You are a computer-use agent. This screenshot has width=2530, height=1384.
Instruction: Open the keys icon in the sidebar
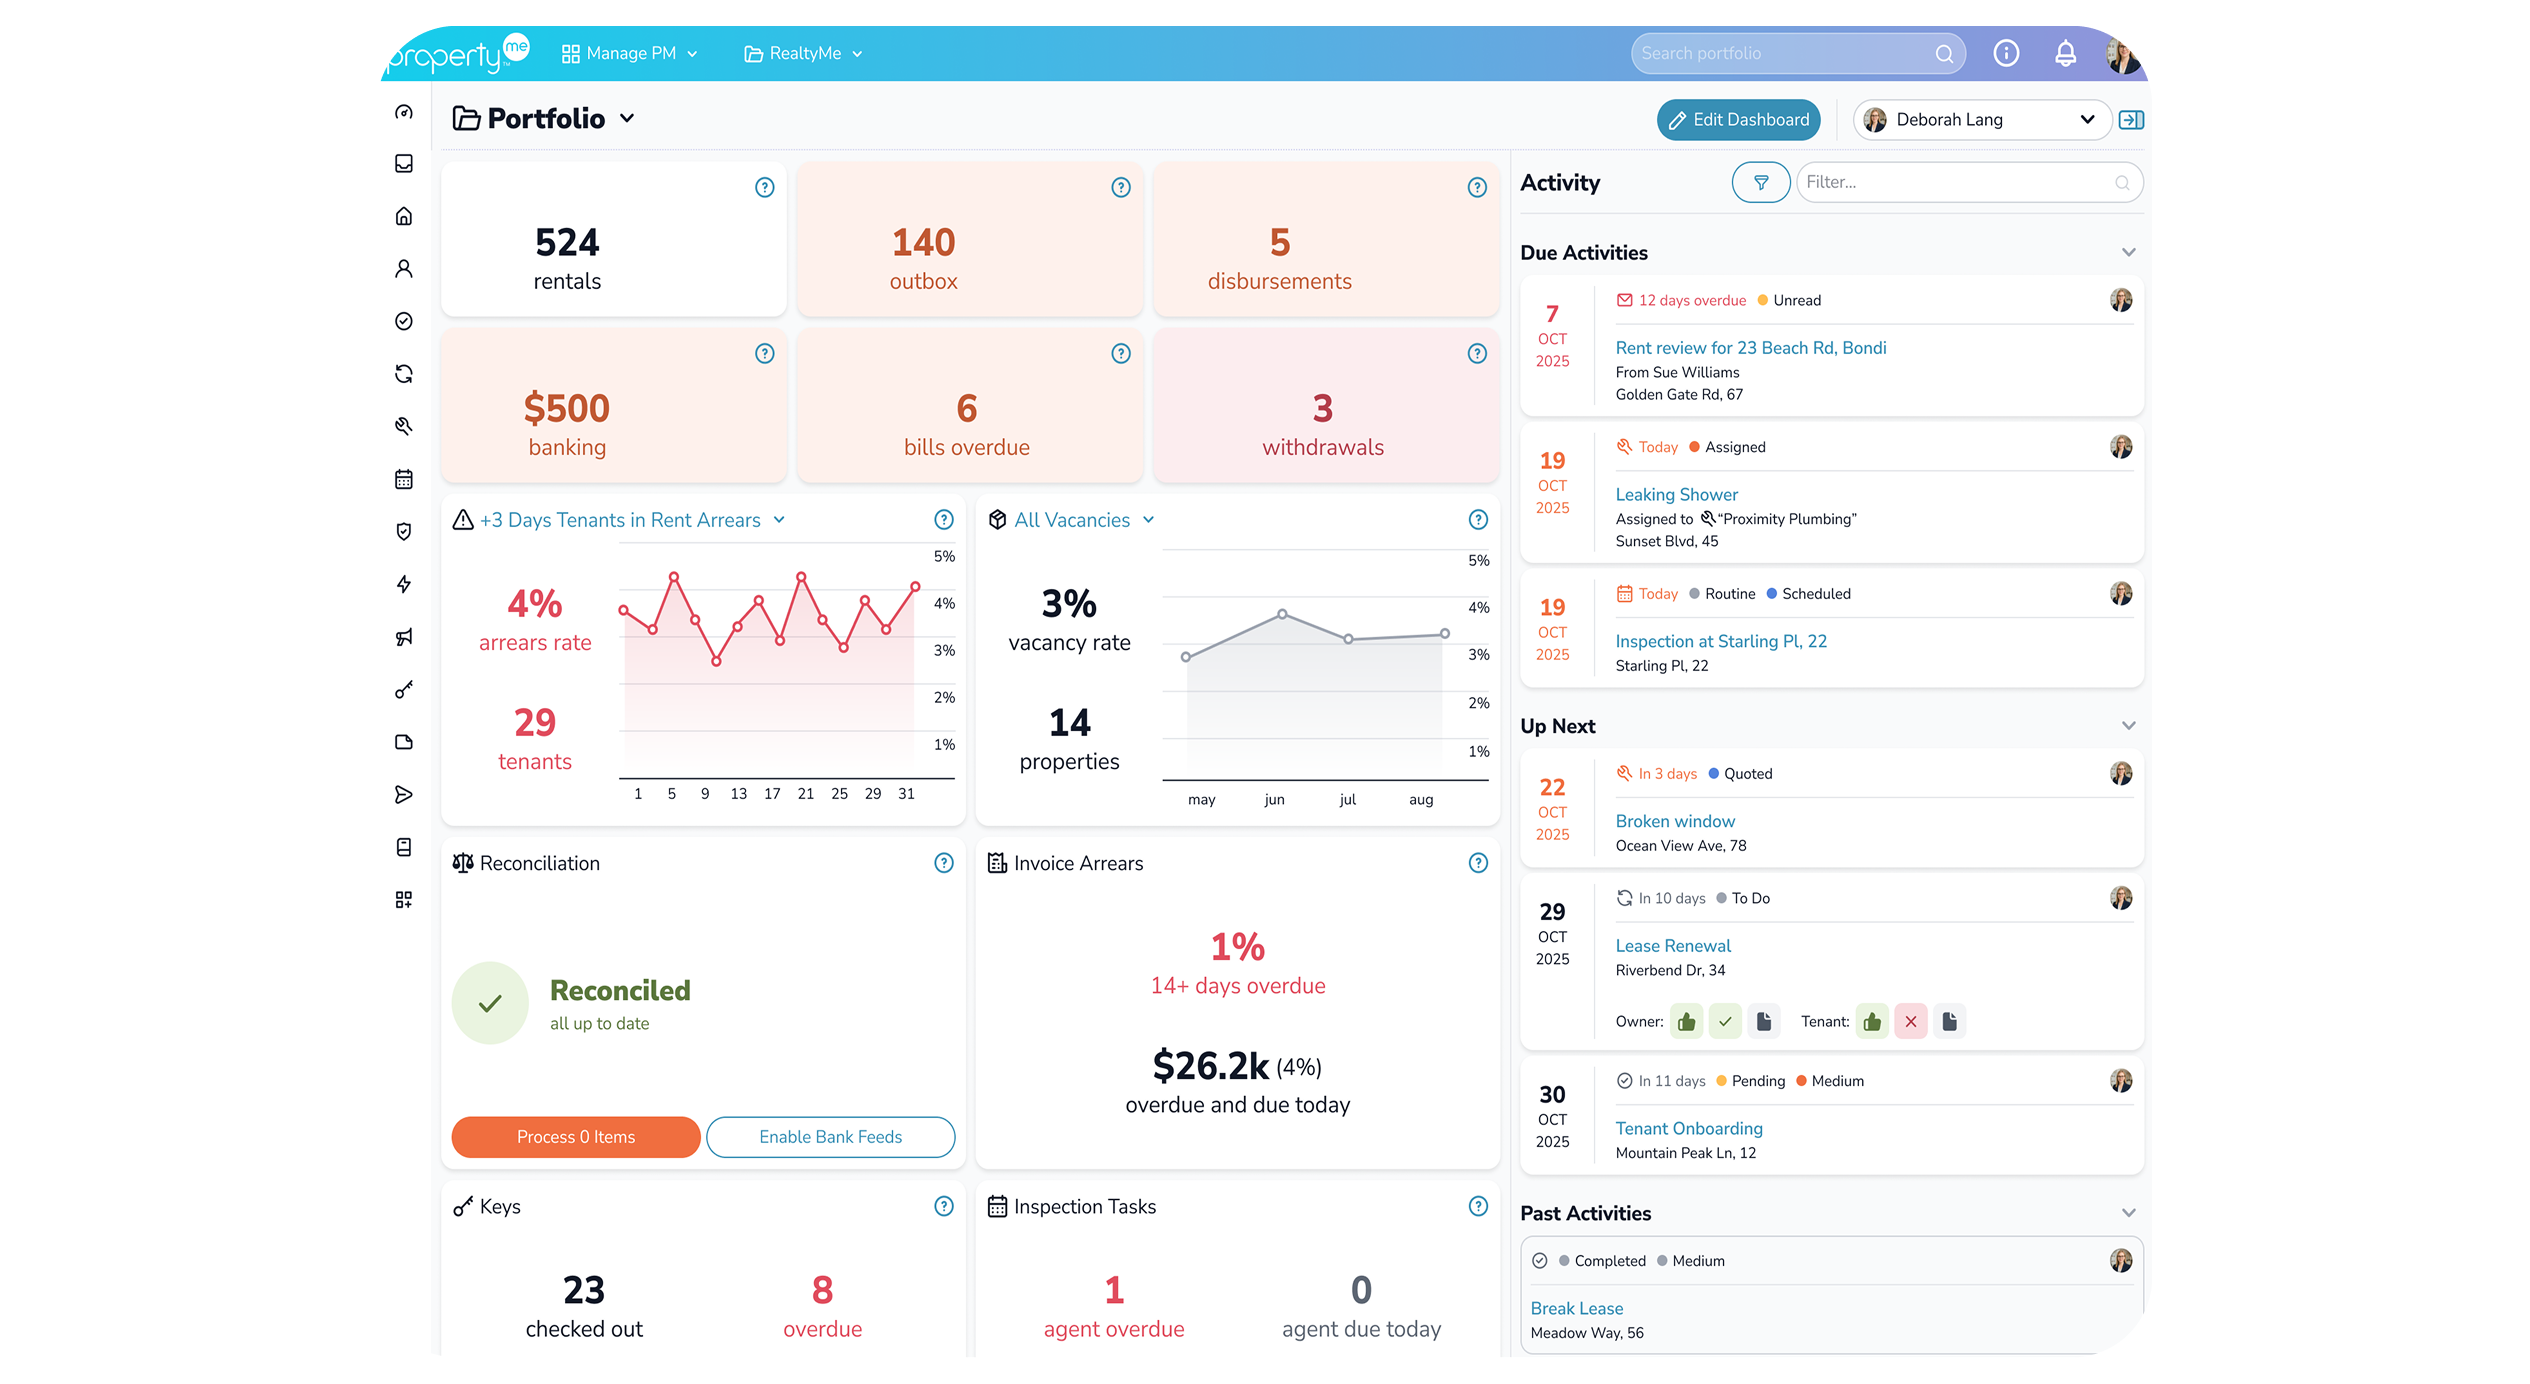[404, 690]
